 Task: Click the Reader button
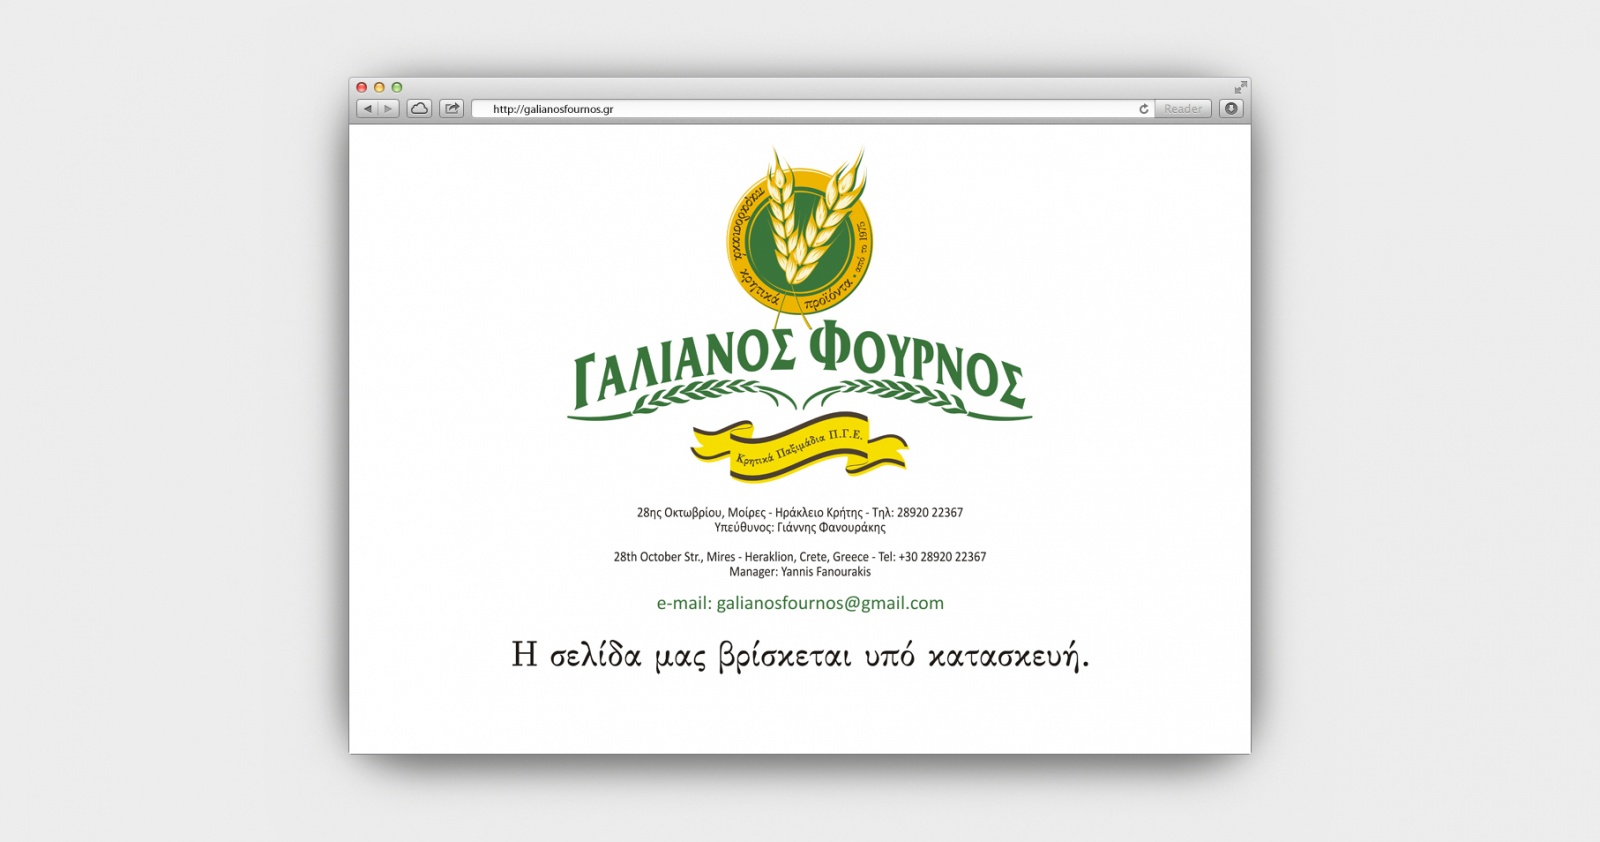click(x=1183, y=109)
